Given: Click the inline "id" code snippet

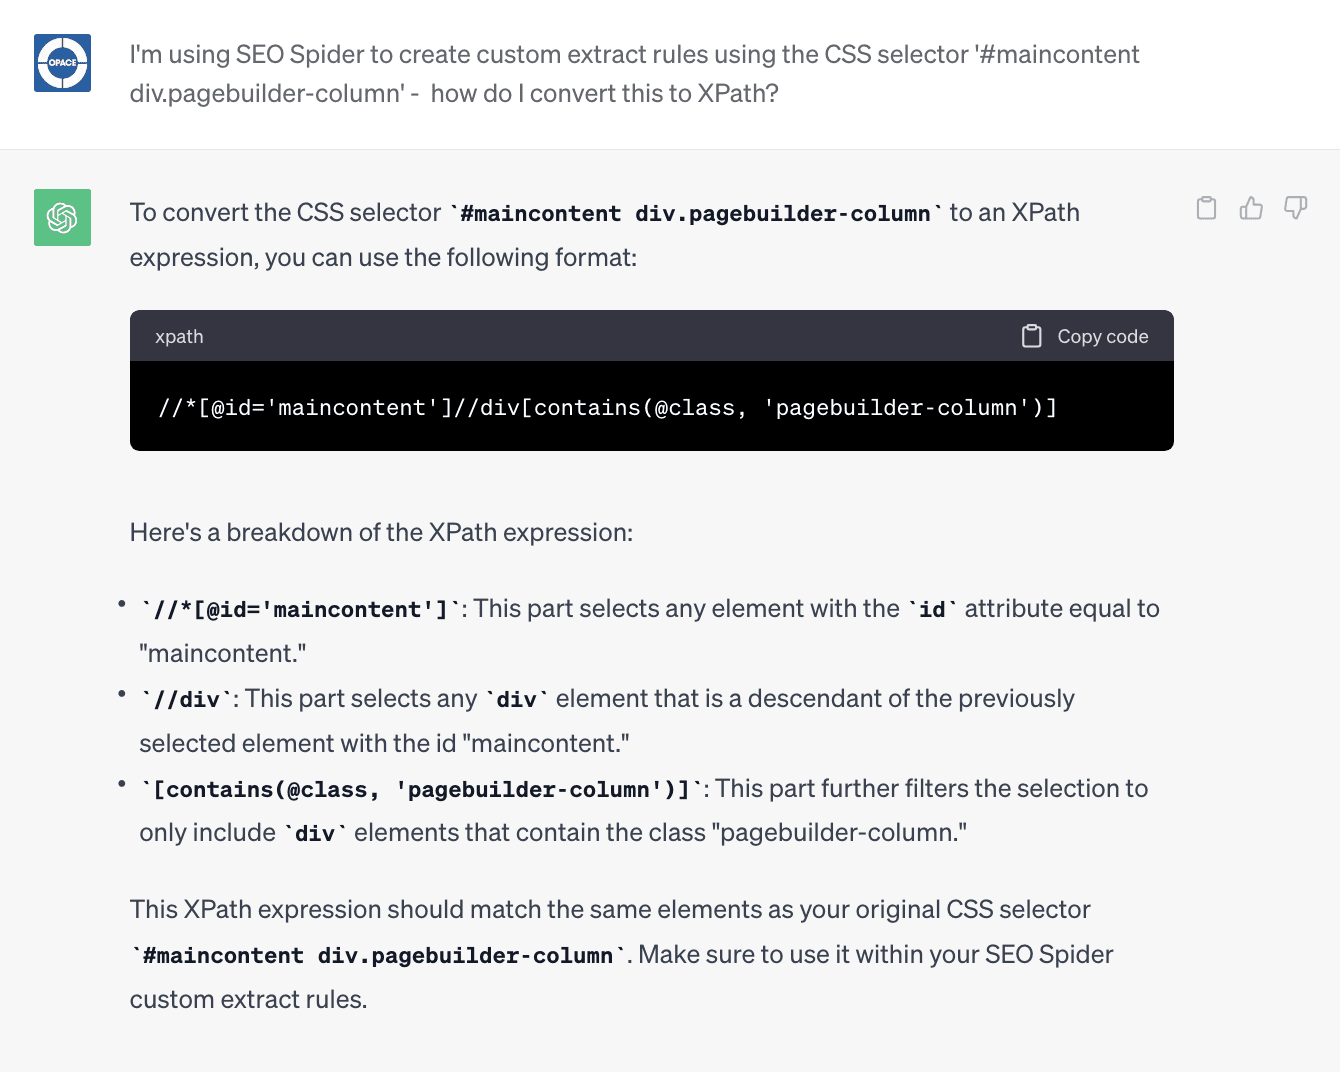Looking at the screenshot, I should click(932, 610).
